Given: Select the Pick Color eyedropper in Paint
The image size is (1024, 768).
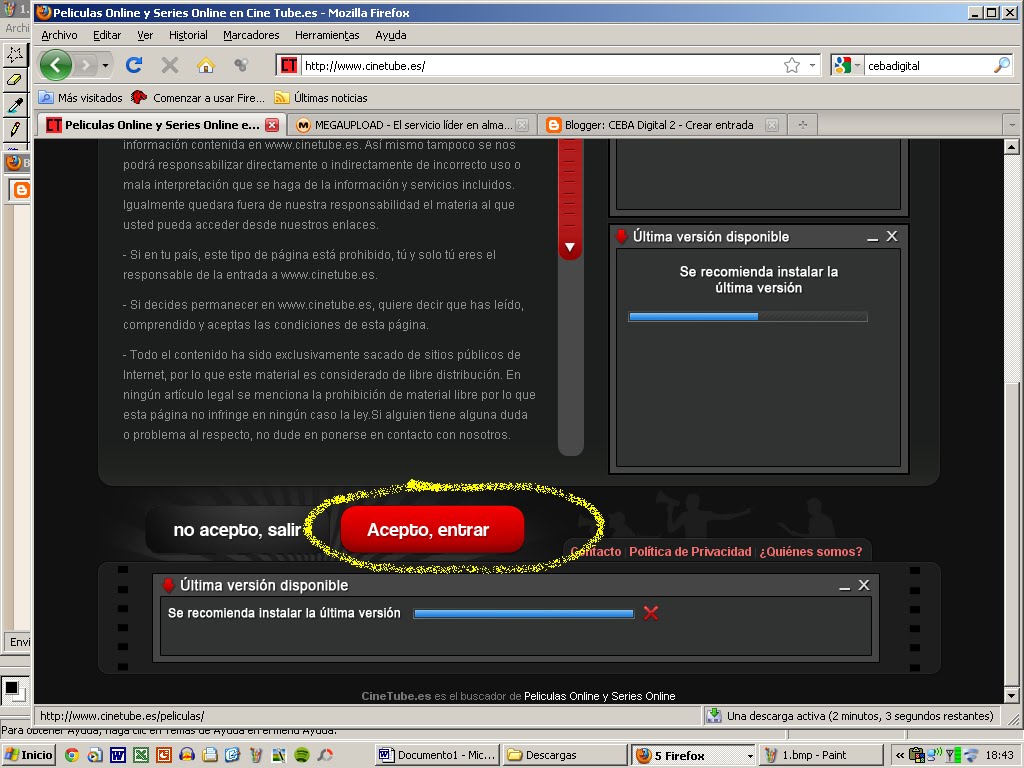Looking at the screenshot, I should pos(14,104).
